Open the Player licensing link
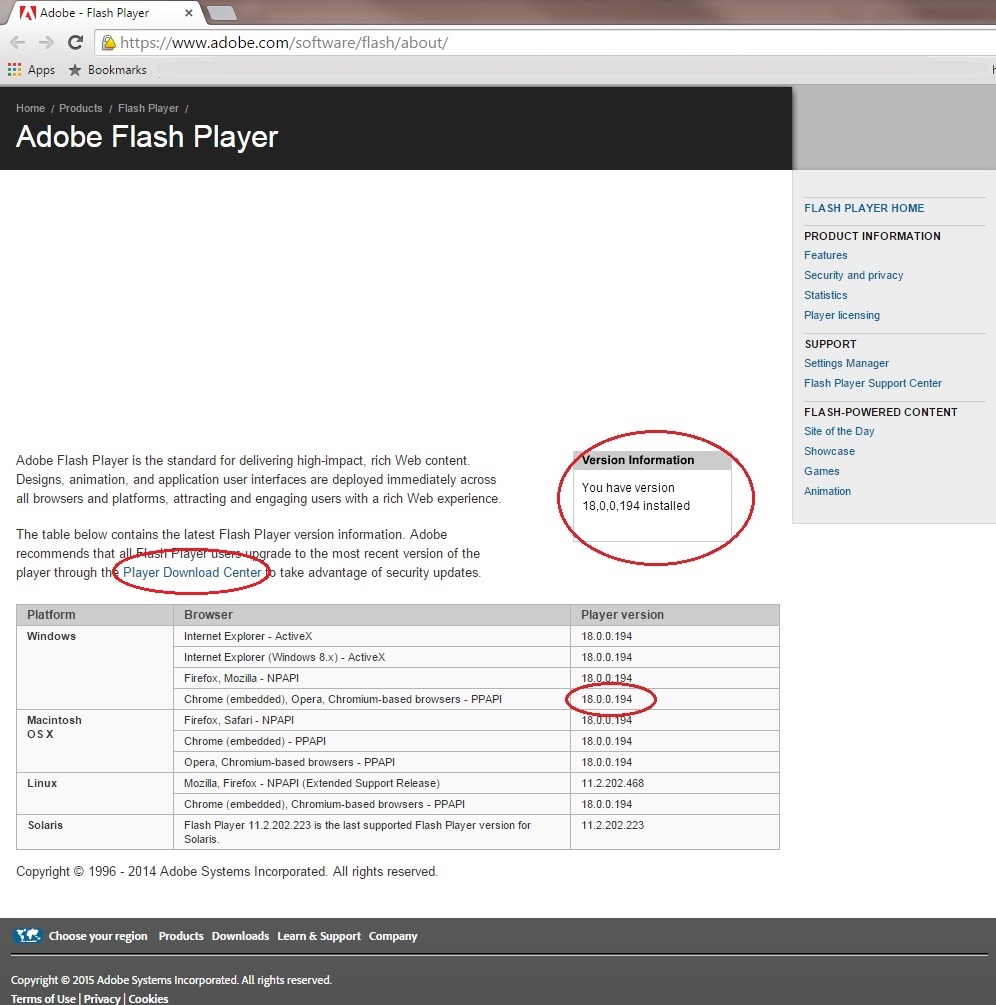Image resolution: width=996 pixels, height=1005 pixels. point(842,315)
